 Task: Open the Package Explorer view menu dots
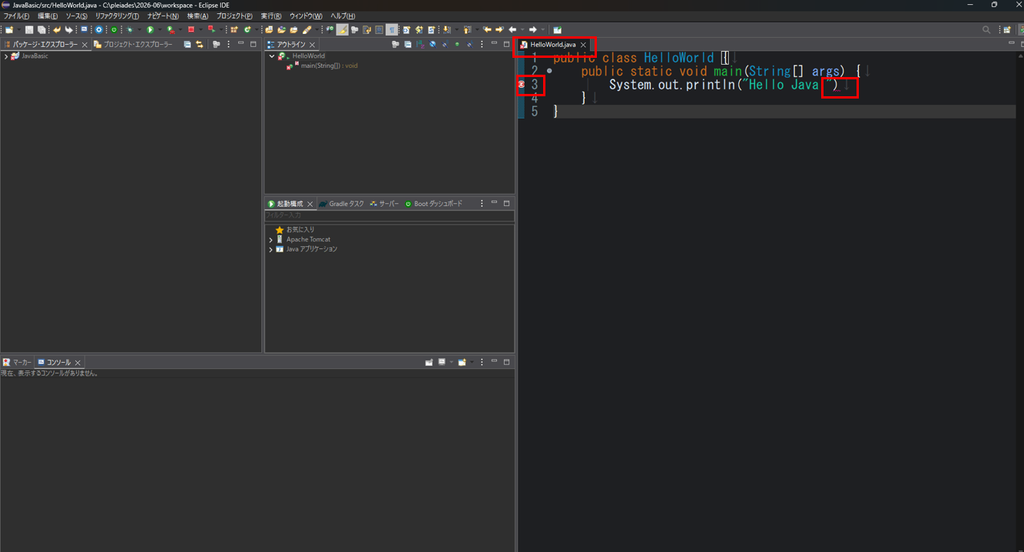[228, 44]
